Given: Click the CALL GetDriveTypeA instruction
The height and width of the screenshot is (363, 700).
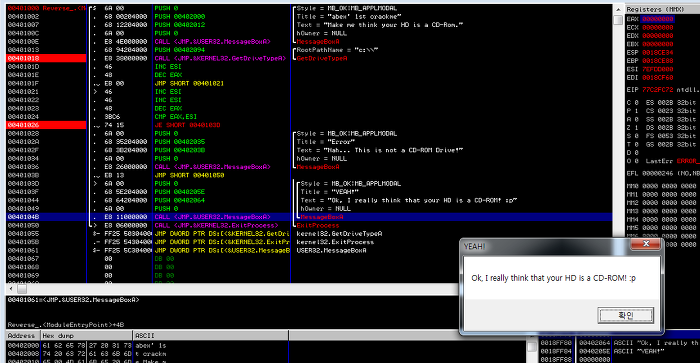Looking at the screenshot, I should (220, 58).
